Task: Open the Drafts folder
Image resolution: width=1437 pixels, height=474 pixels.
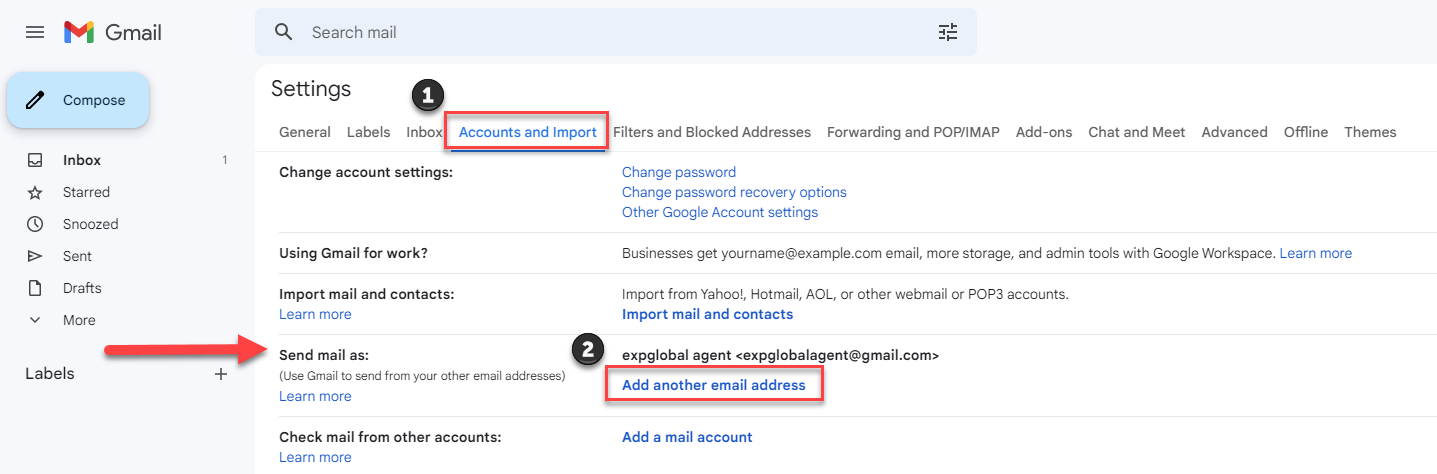Action: click(x=82, y=288)
